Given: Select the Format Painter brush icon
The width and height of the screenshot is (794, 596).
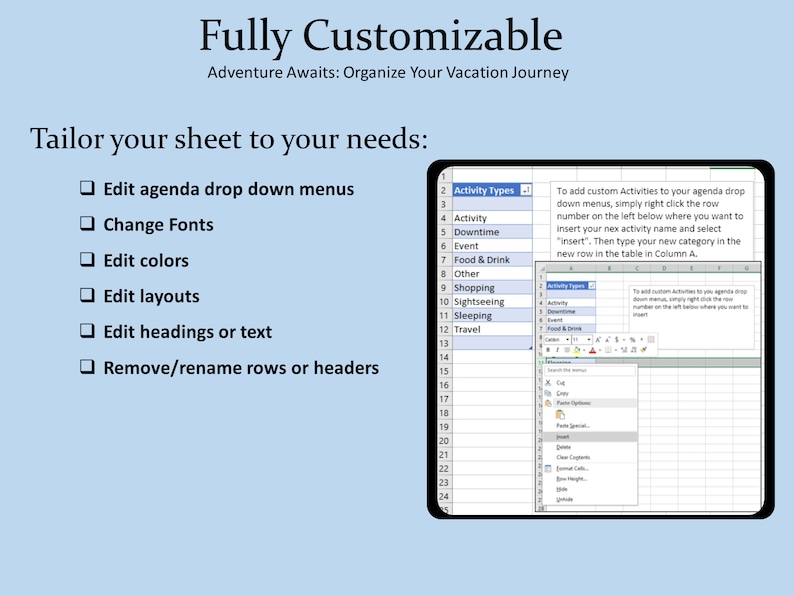Looking at the screenshot, I should point(644,349).
